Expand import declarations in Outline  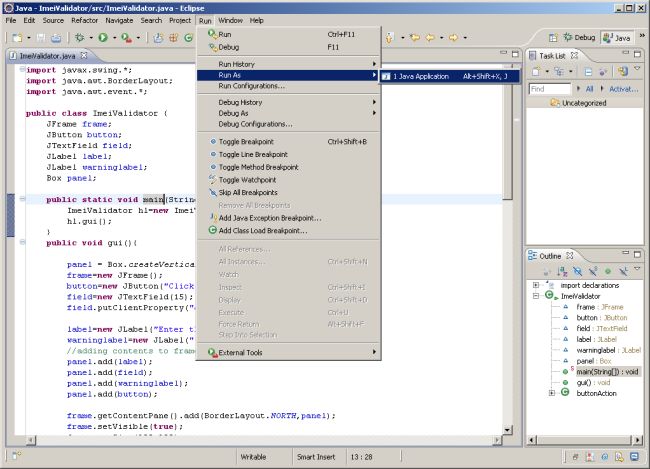pos(537,285)
